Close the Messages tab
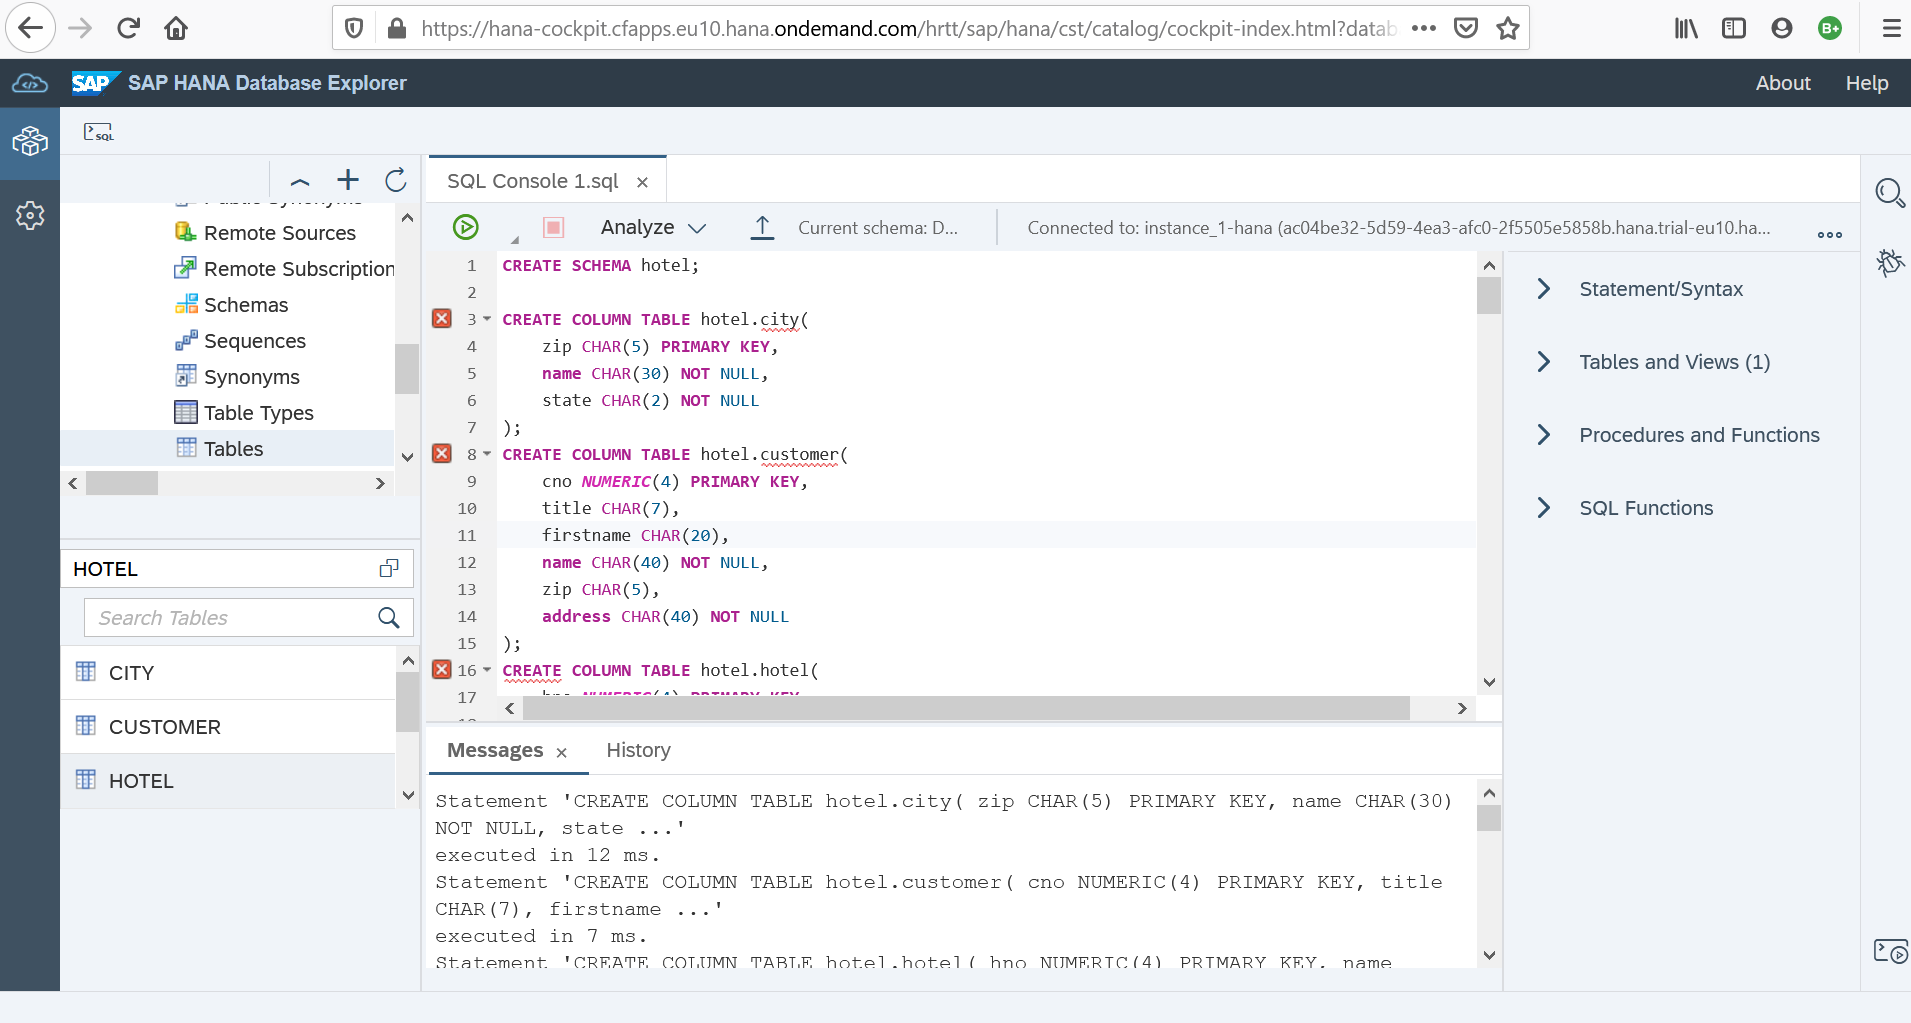Screen dimensions: 1911x1023 coord(562,753)
